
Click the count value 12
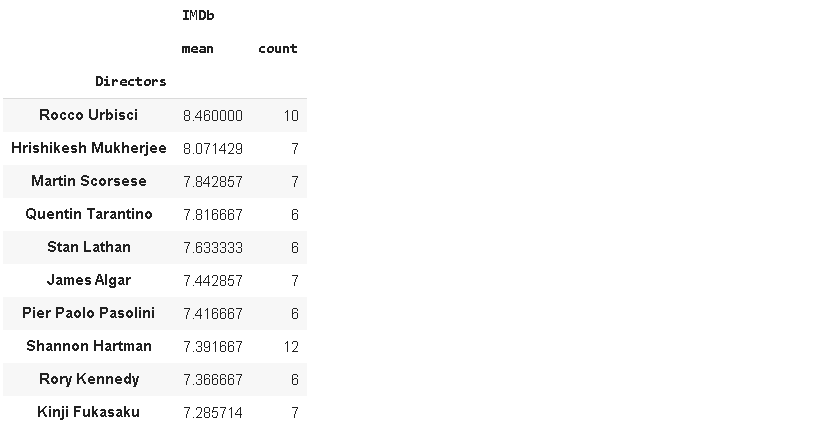[x=290, y=347]
